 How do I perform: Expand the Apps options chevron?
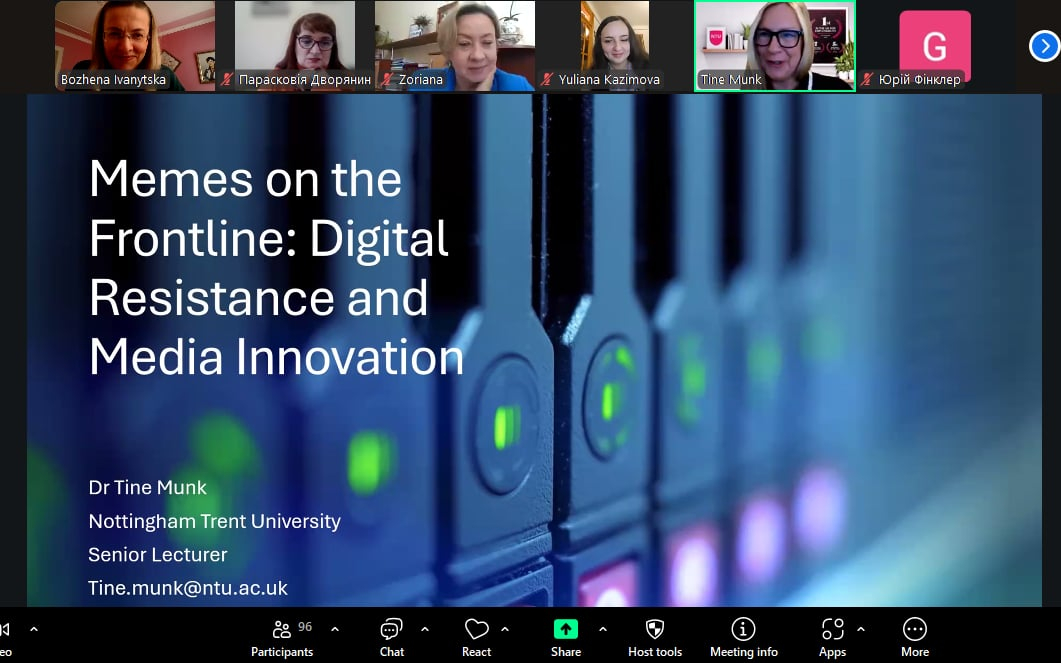[861, 629]
